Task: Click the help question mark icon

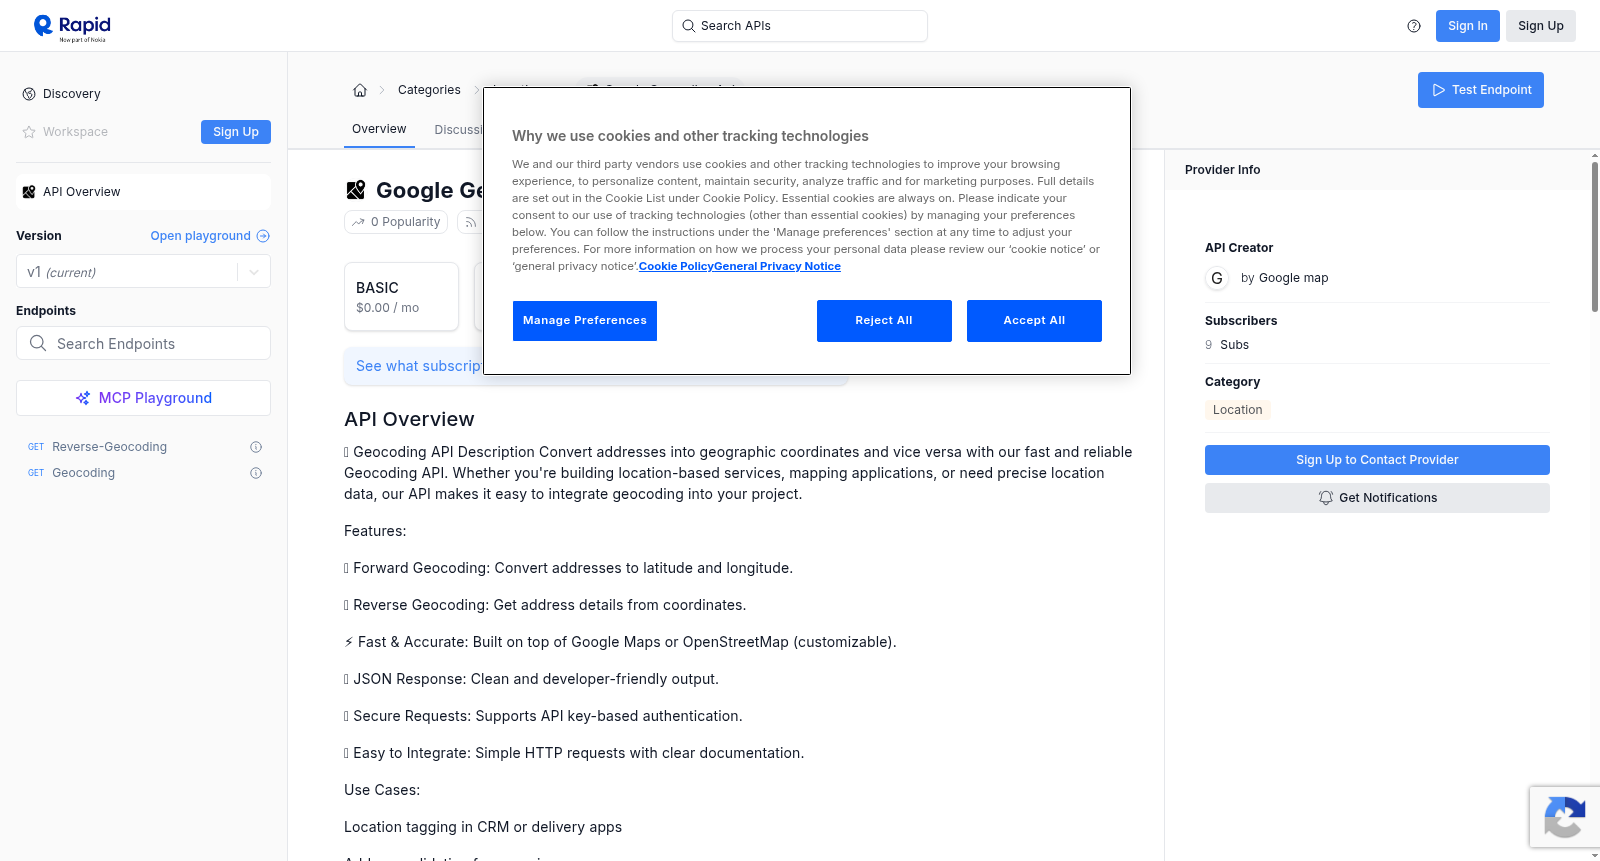Action: coord(1414,26)
